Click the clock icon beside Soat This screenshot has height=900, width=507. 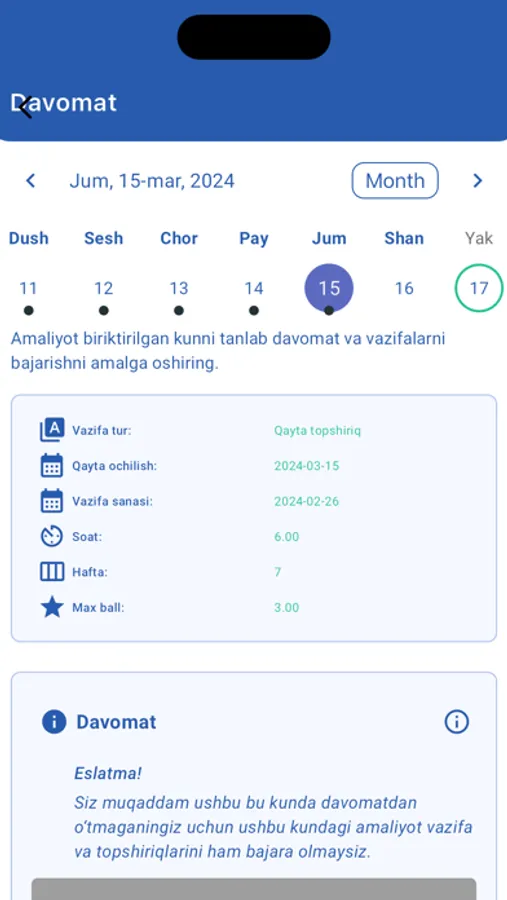[x=52, y=537]
